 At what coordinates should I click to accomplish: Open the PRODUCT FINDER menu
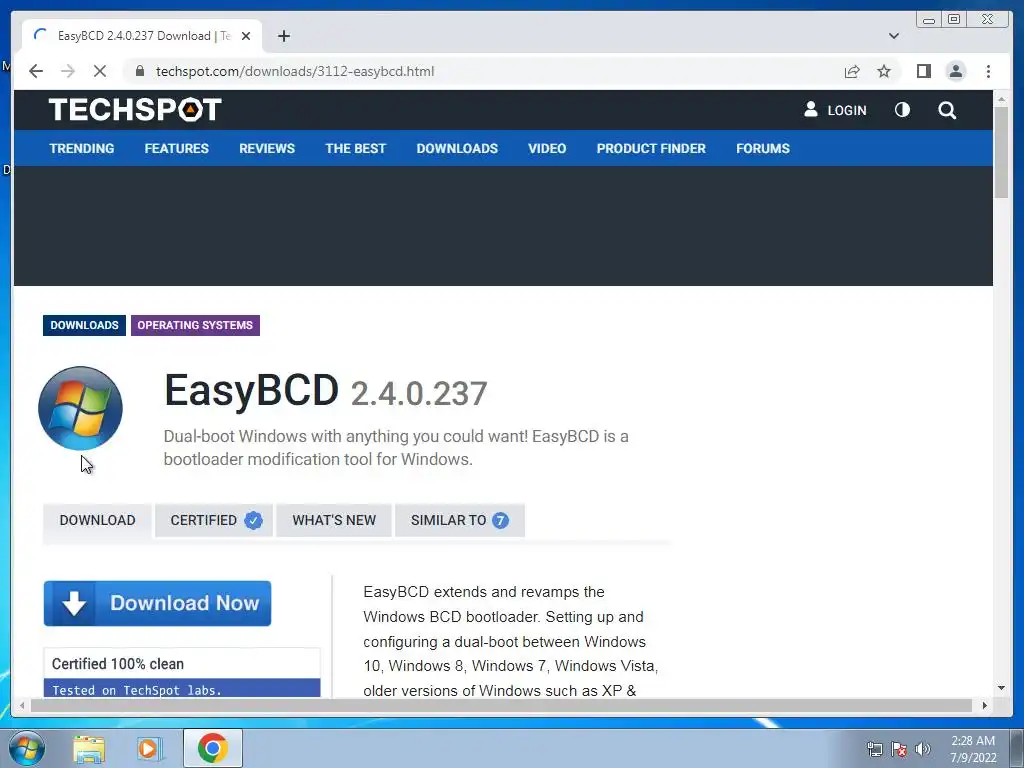click(651, 148)
